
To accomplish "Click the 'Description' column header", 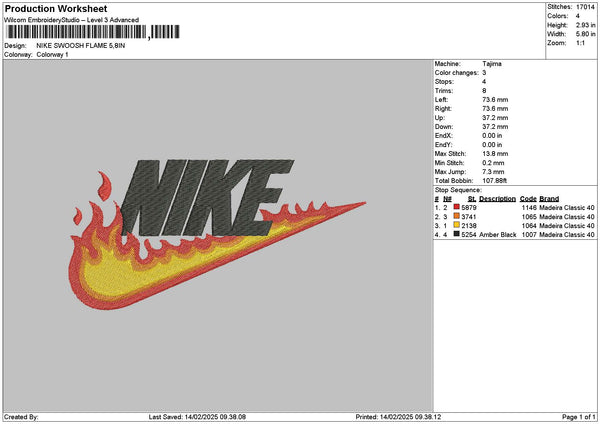I will pyautogui.click(x=497, y=199).
